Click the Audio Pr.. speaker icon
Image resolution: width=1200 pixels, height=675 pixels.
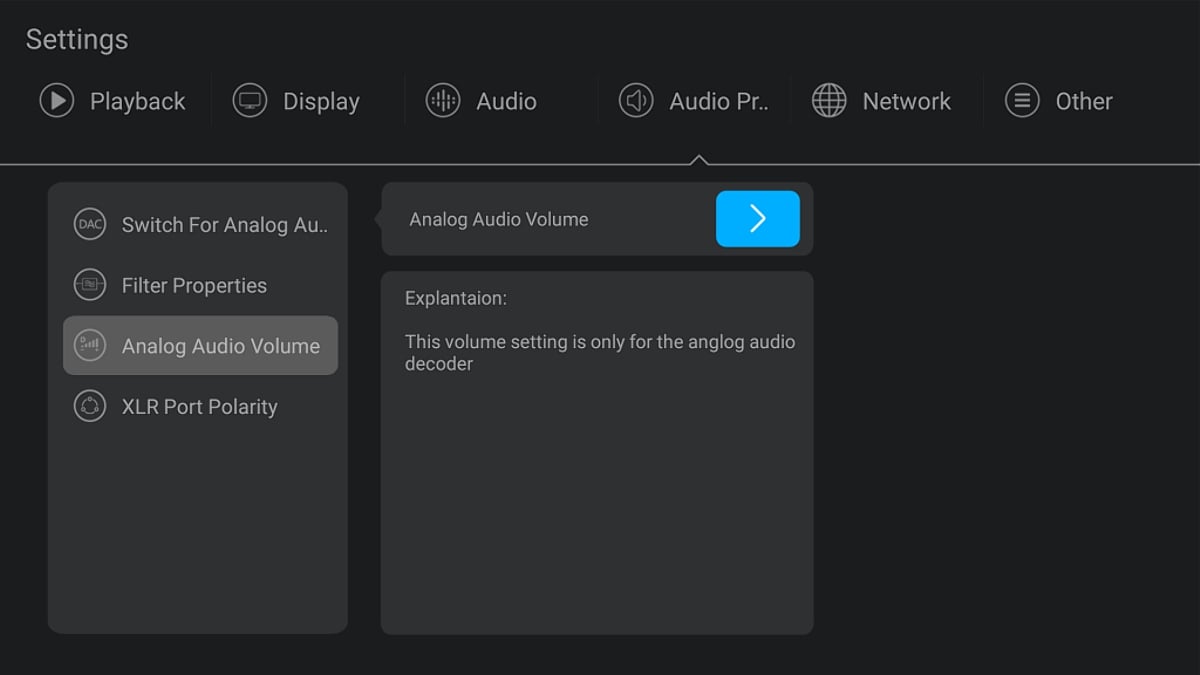click(636, 101)
